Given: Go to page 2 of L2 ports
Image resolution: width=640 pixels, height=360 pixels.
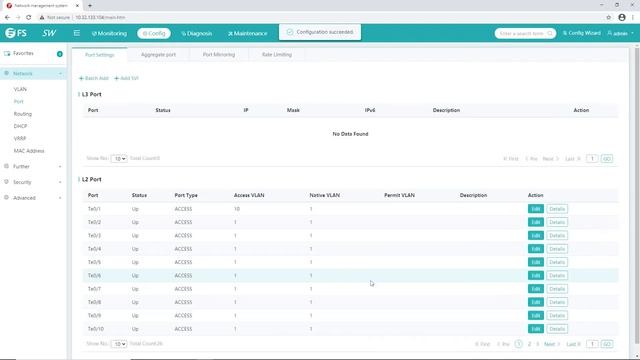Looking at the screenshot, I should pyautogui.click(x=529, y=344).
